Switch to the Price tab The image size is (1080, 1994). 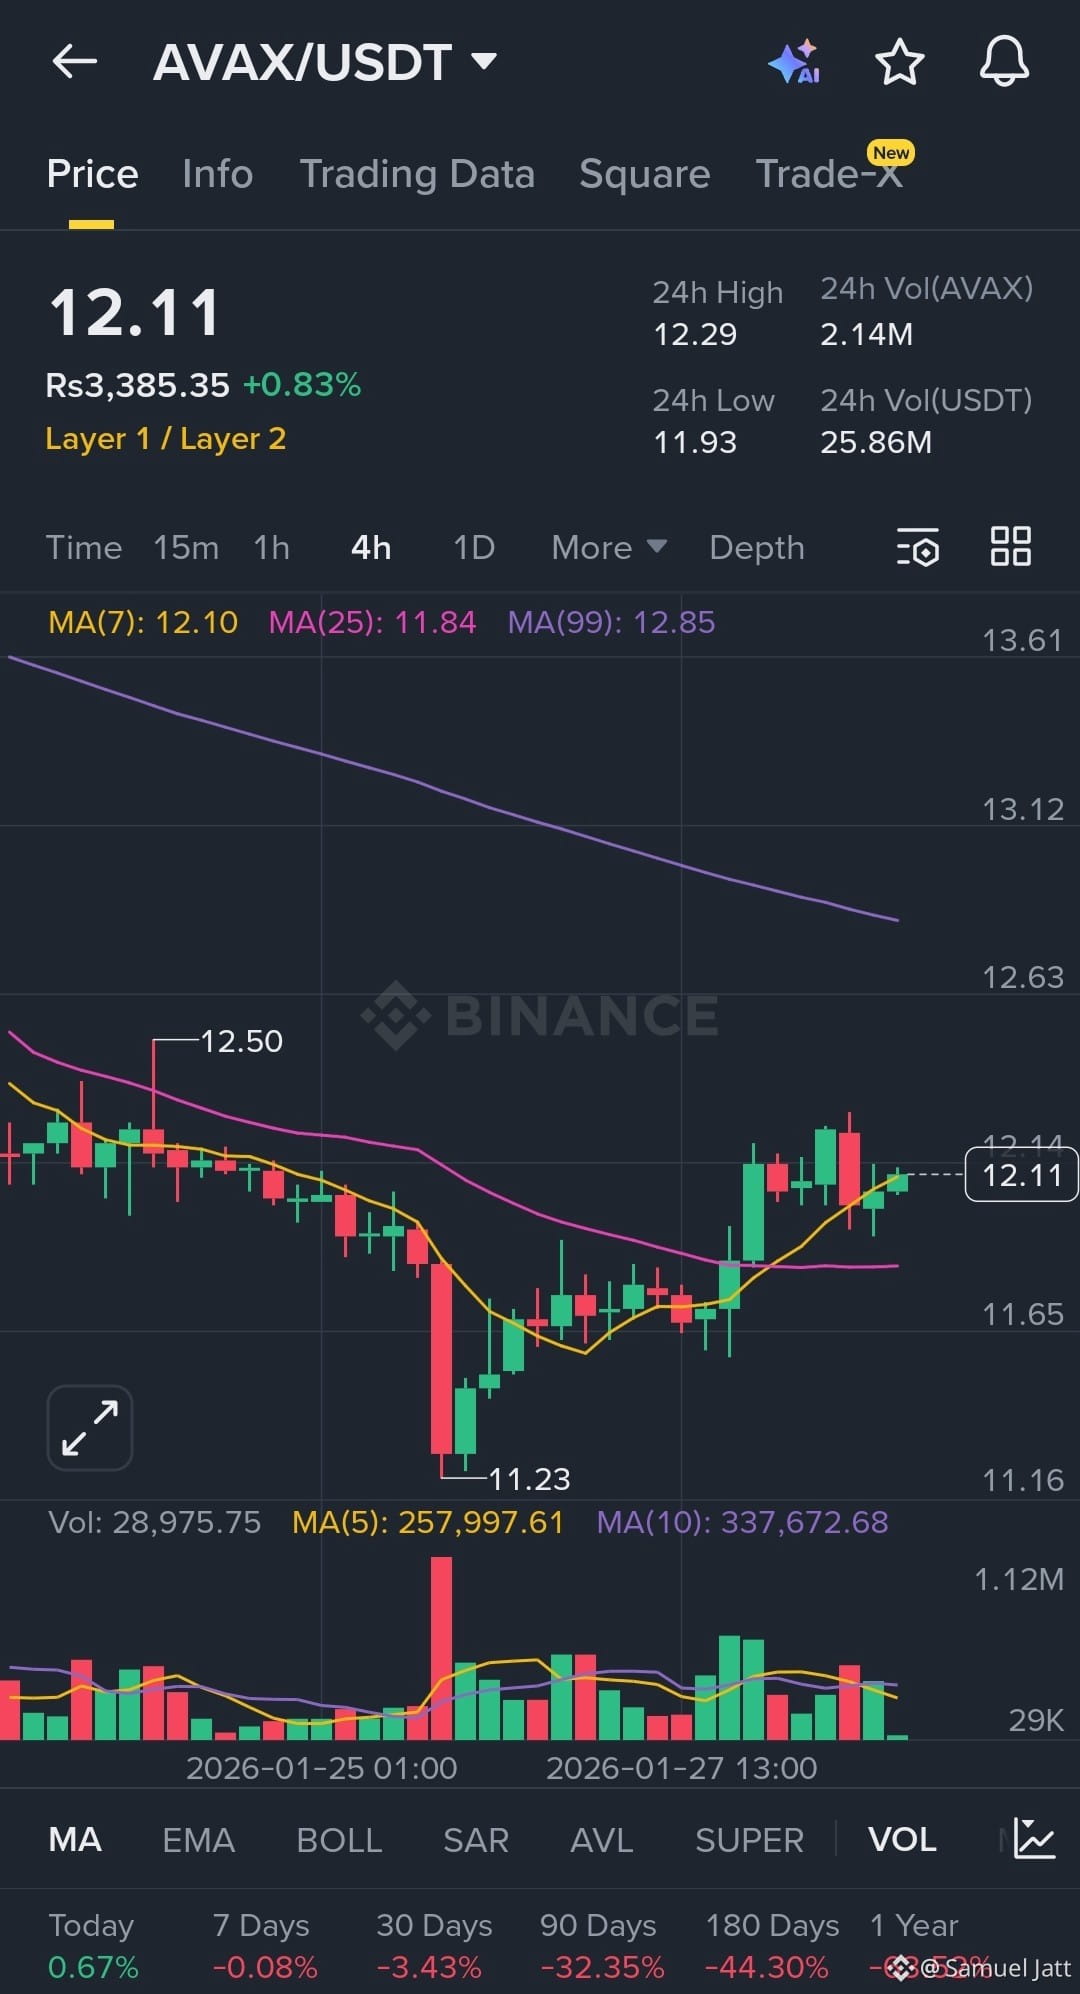pyautogui.click(x=92, y=174)
